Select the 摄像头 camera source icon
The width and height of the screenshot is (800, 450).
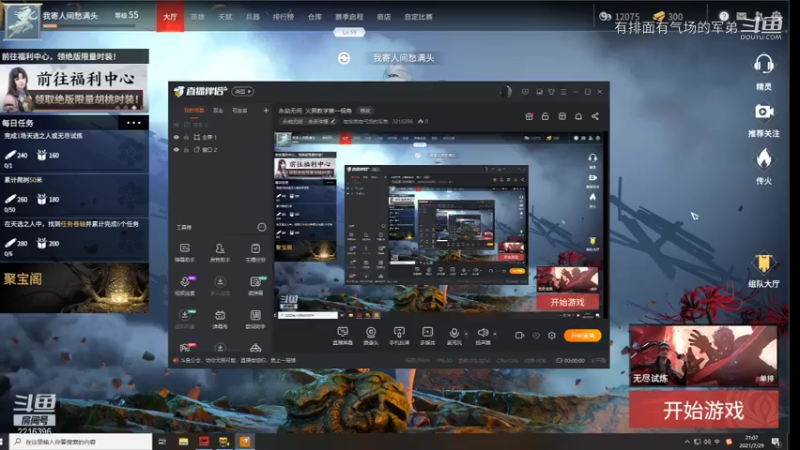371,332
